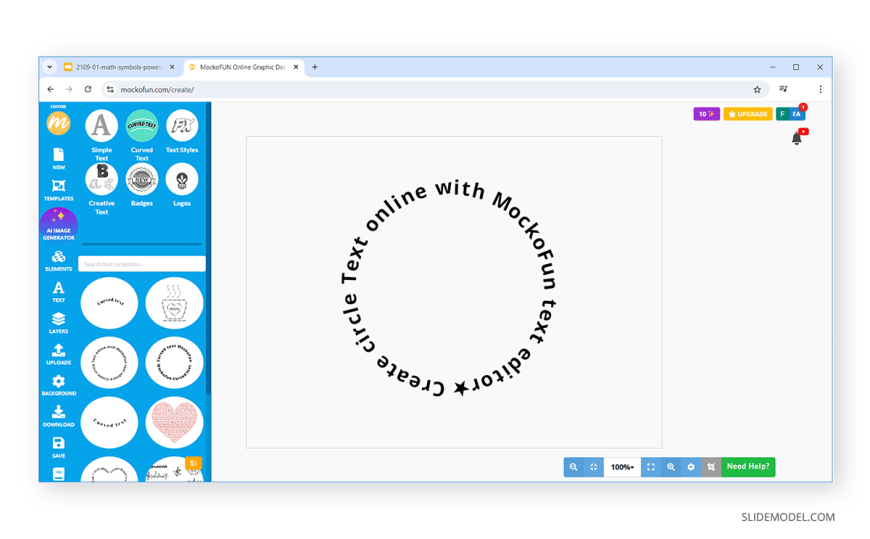Open a new browser tab
Image resolution: width=870 pixels, height=539 pixels.
[x=315, y=67]
